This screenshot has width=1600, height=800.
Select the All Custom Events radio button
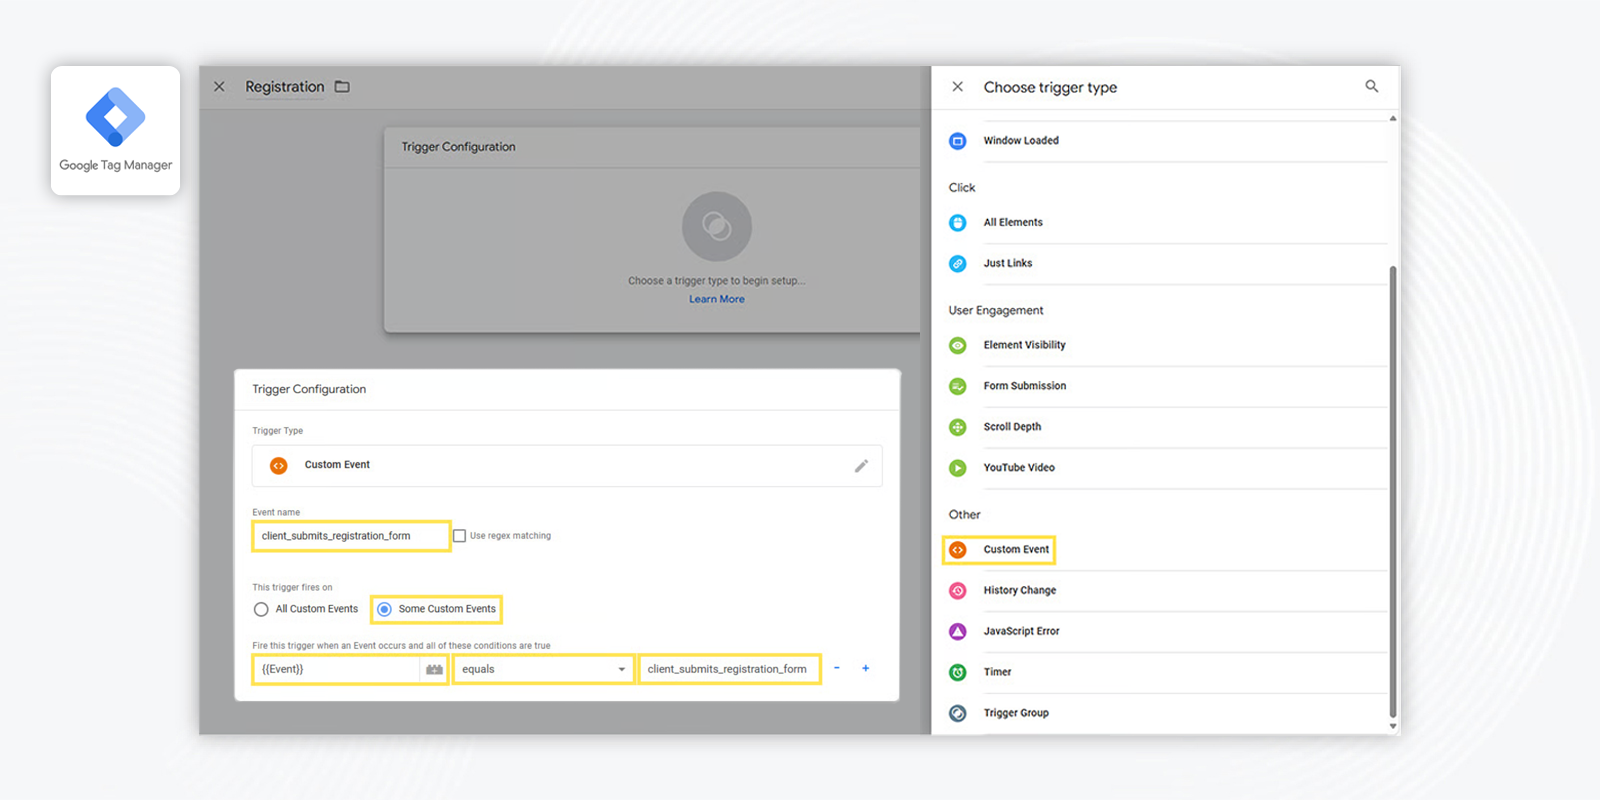(261, 609)
